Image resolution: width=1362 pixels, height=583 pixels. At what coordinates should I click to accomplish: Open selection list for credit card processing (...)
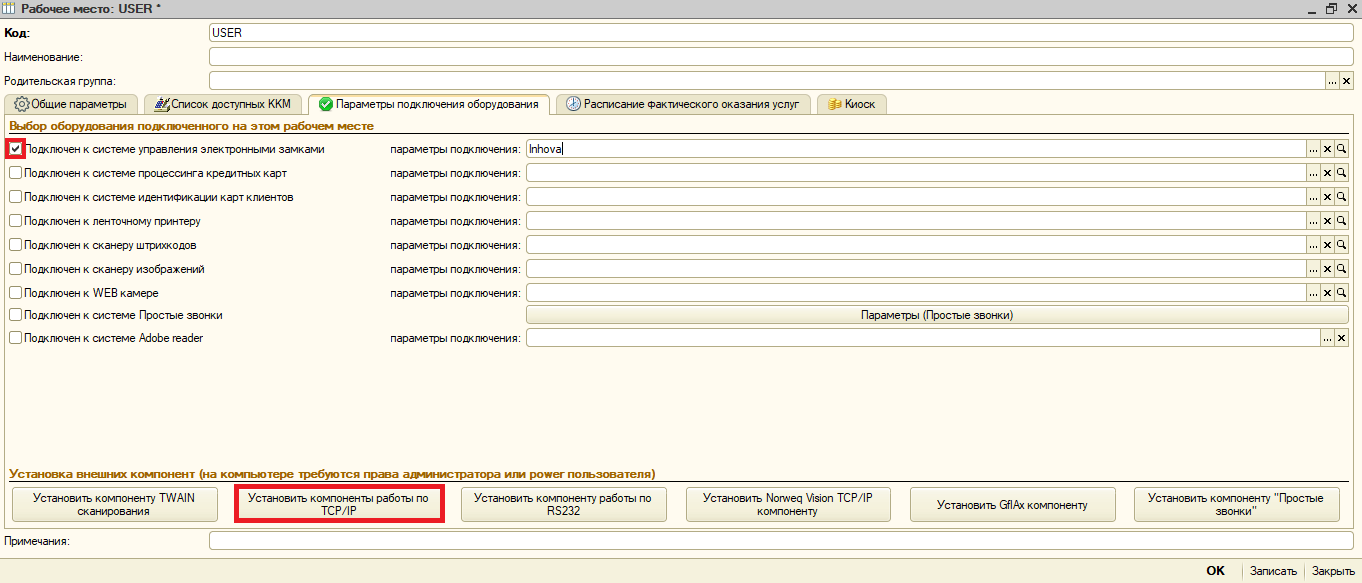click(1314, 173)
